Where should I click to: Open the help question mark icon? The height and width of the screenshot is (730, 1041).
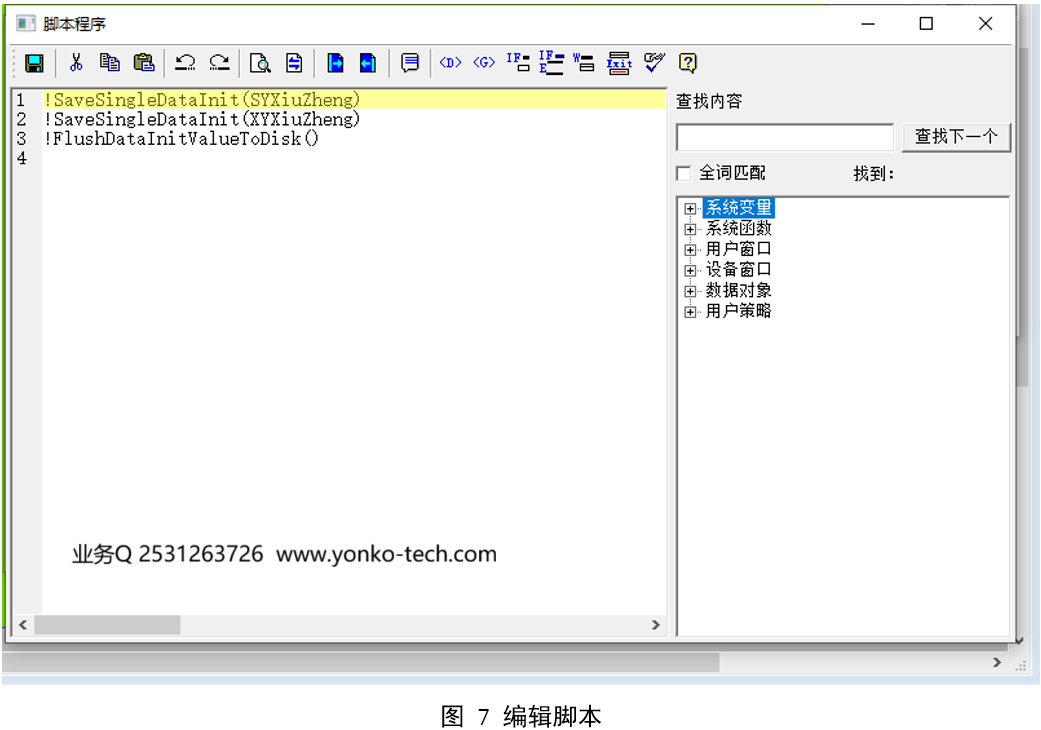point(688,63)
